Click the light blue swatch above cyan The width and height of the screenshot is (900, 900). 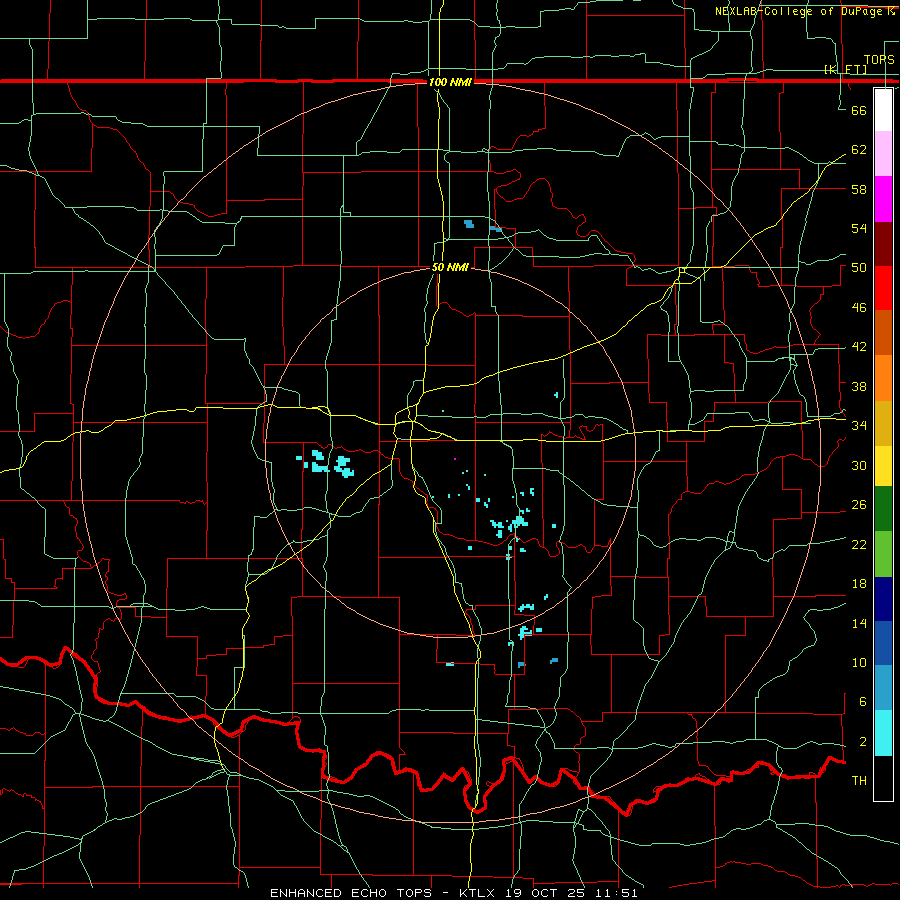coord(883,688)
